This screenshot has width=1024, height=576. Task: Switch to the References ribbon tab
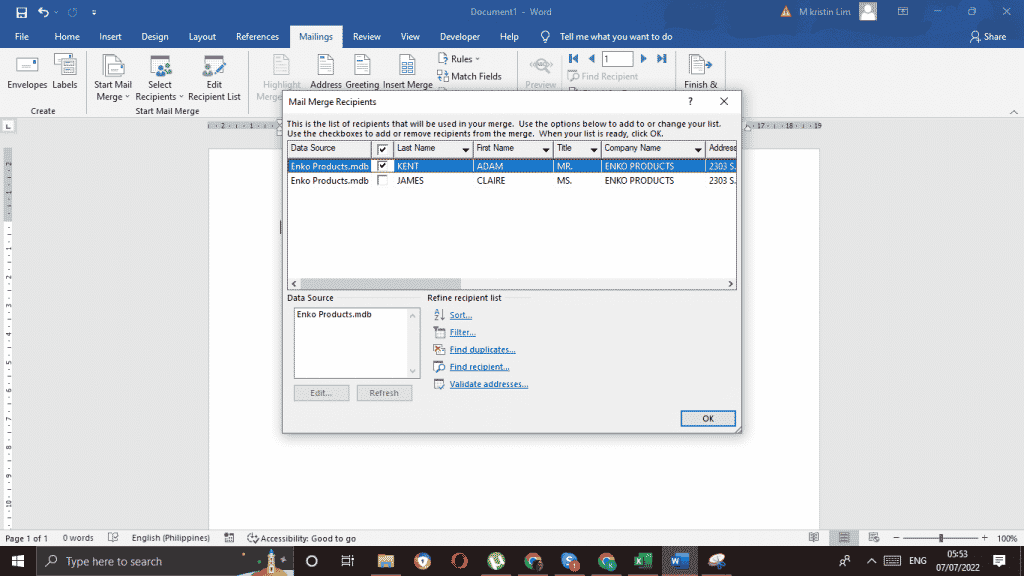257,36
